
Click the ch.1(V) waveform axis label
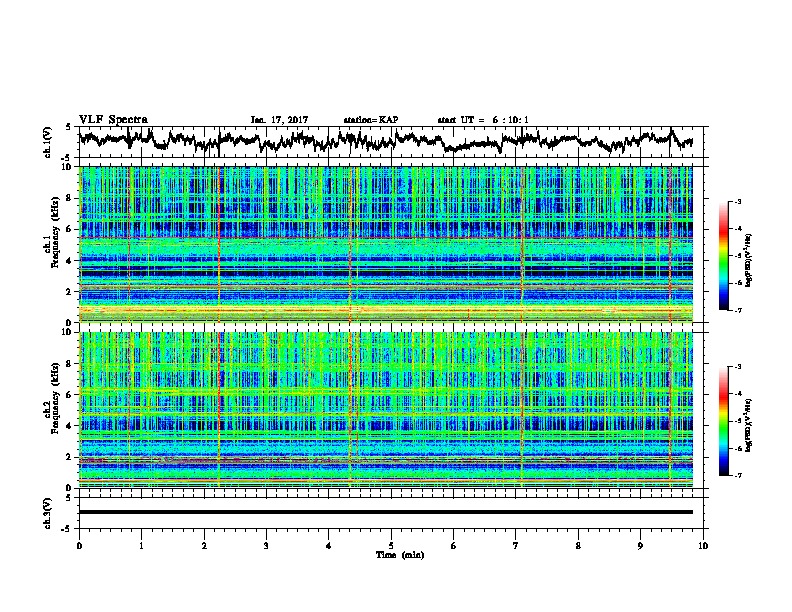[48, 142]
